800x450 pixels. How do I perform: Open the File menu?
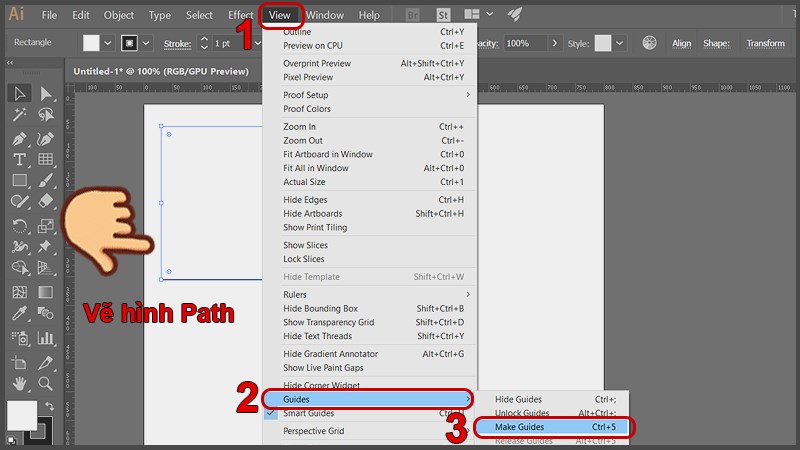point(49,15)
